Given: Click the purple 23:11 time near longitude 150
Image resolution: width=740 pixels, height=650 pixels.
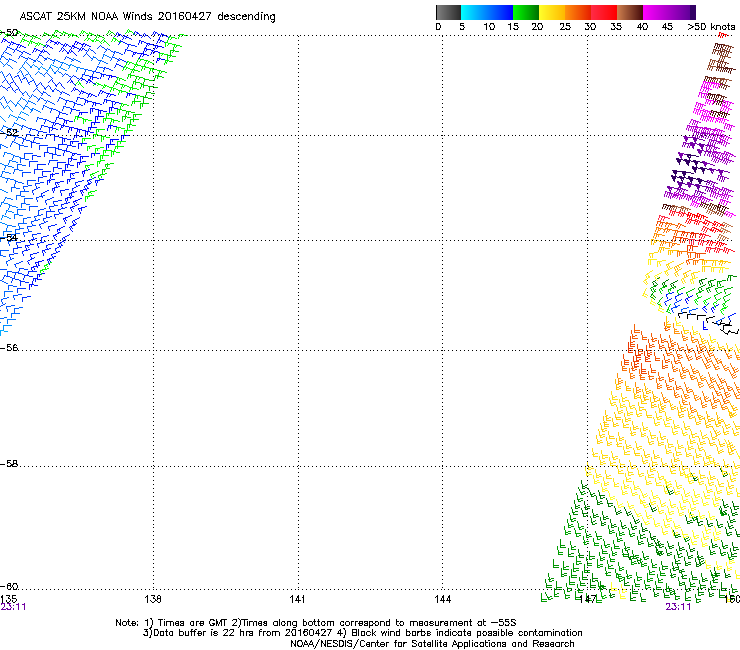Looking at the screenshot, I should pos(678,607).
